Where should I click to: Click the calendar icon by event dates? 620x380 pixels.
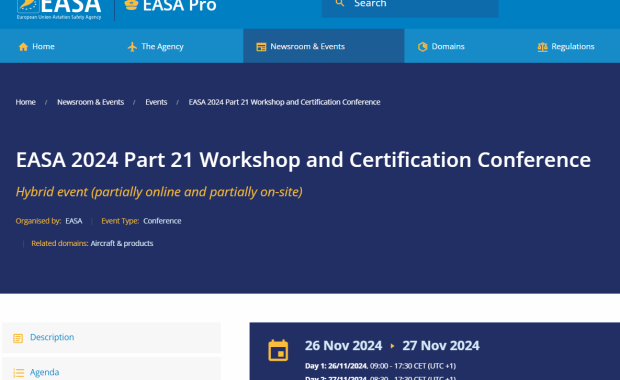click(x=278, y=350)
